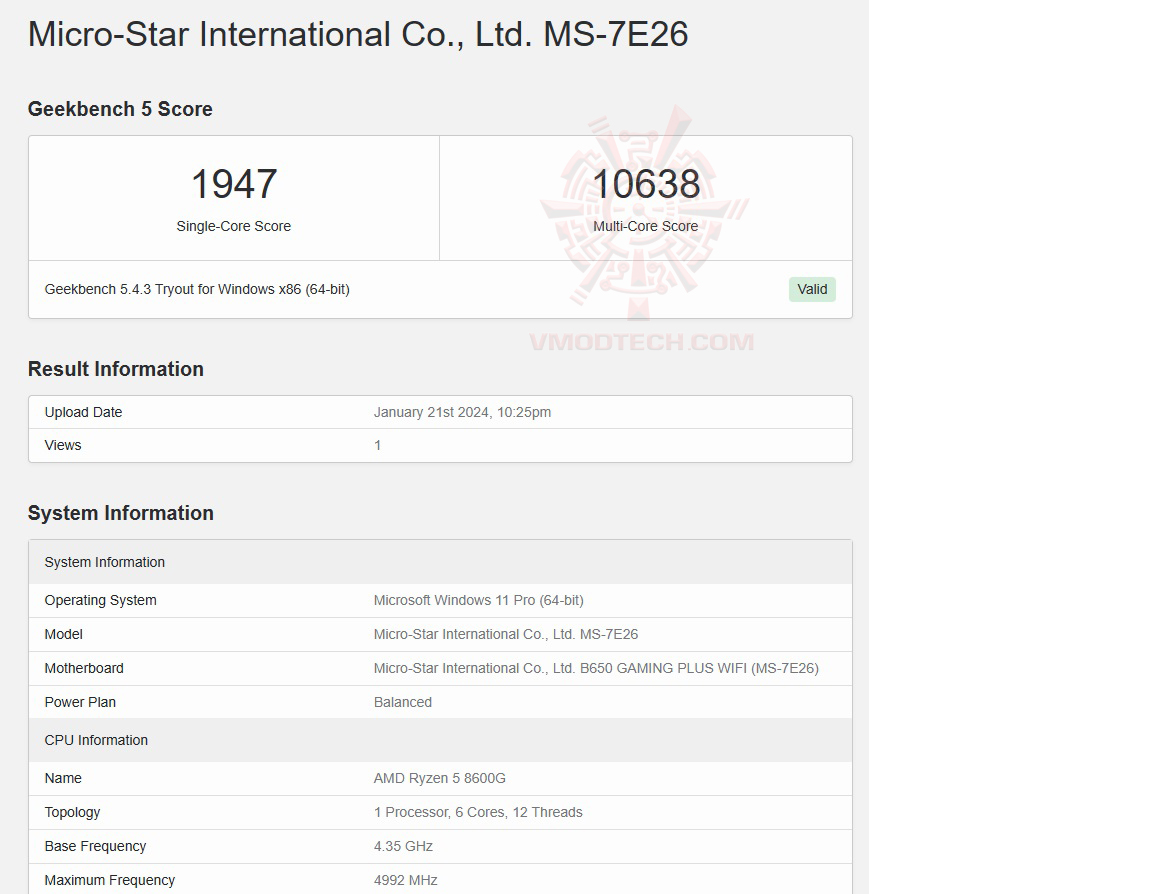The width and height of the screenshot is (1152, 894).
Task: Select the 'Result Information' heading
Action: (115, 369)
